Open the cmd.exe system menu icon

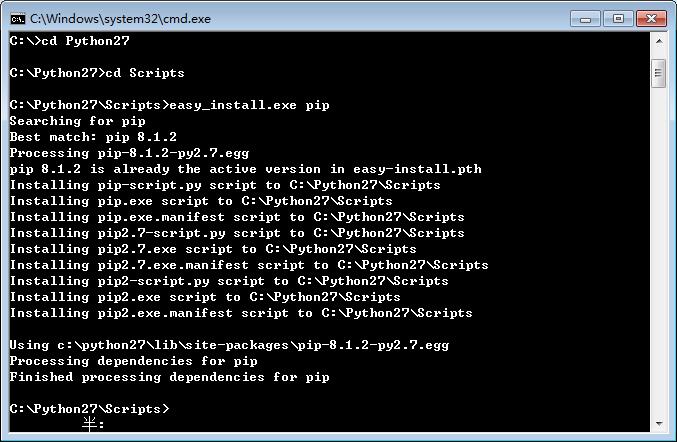[18, 19]
